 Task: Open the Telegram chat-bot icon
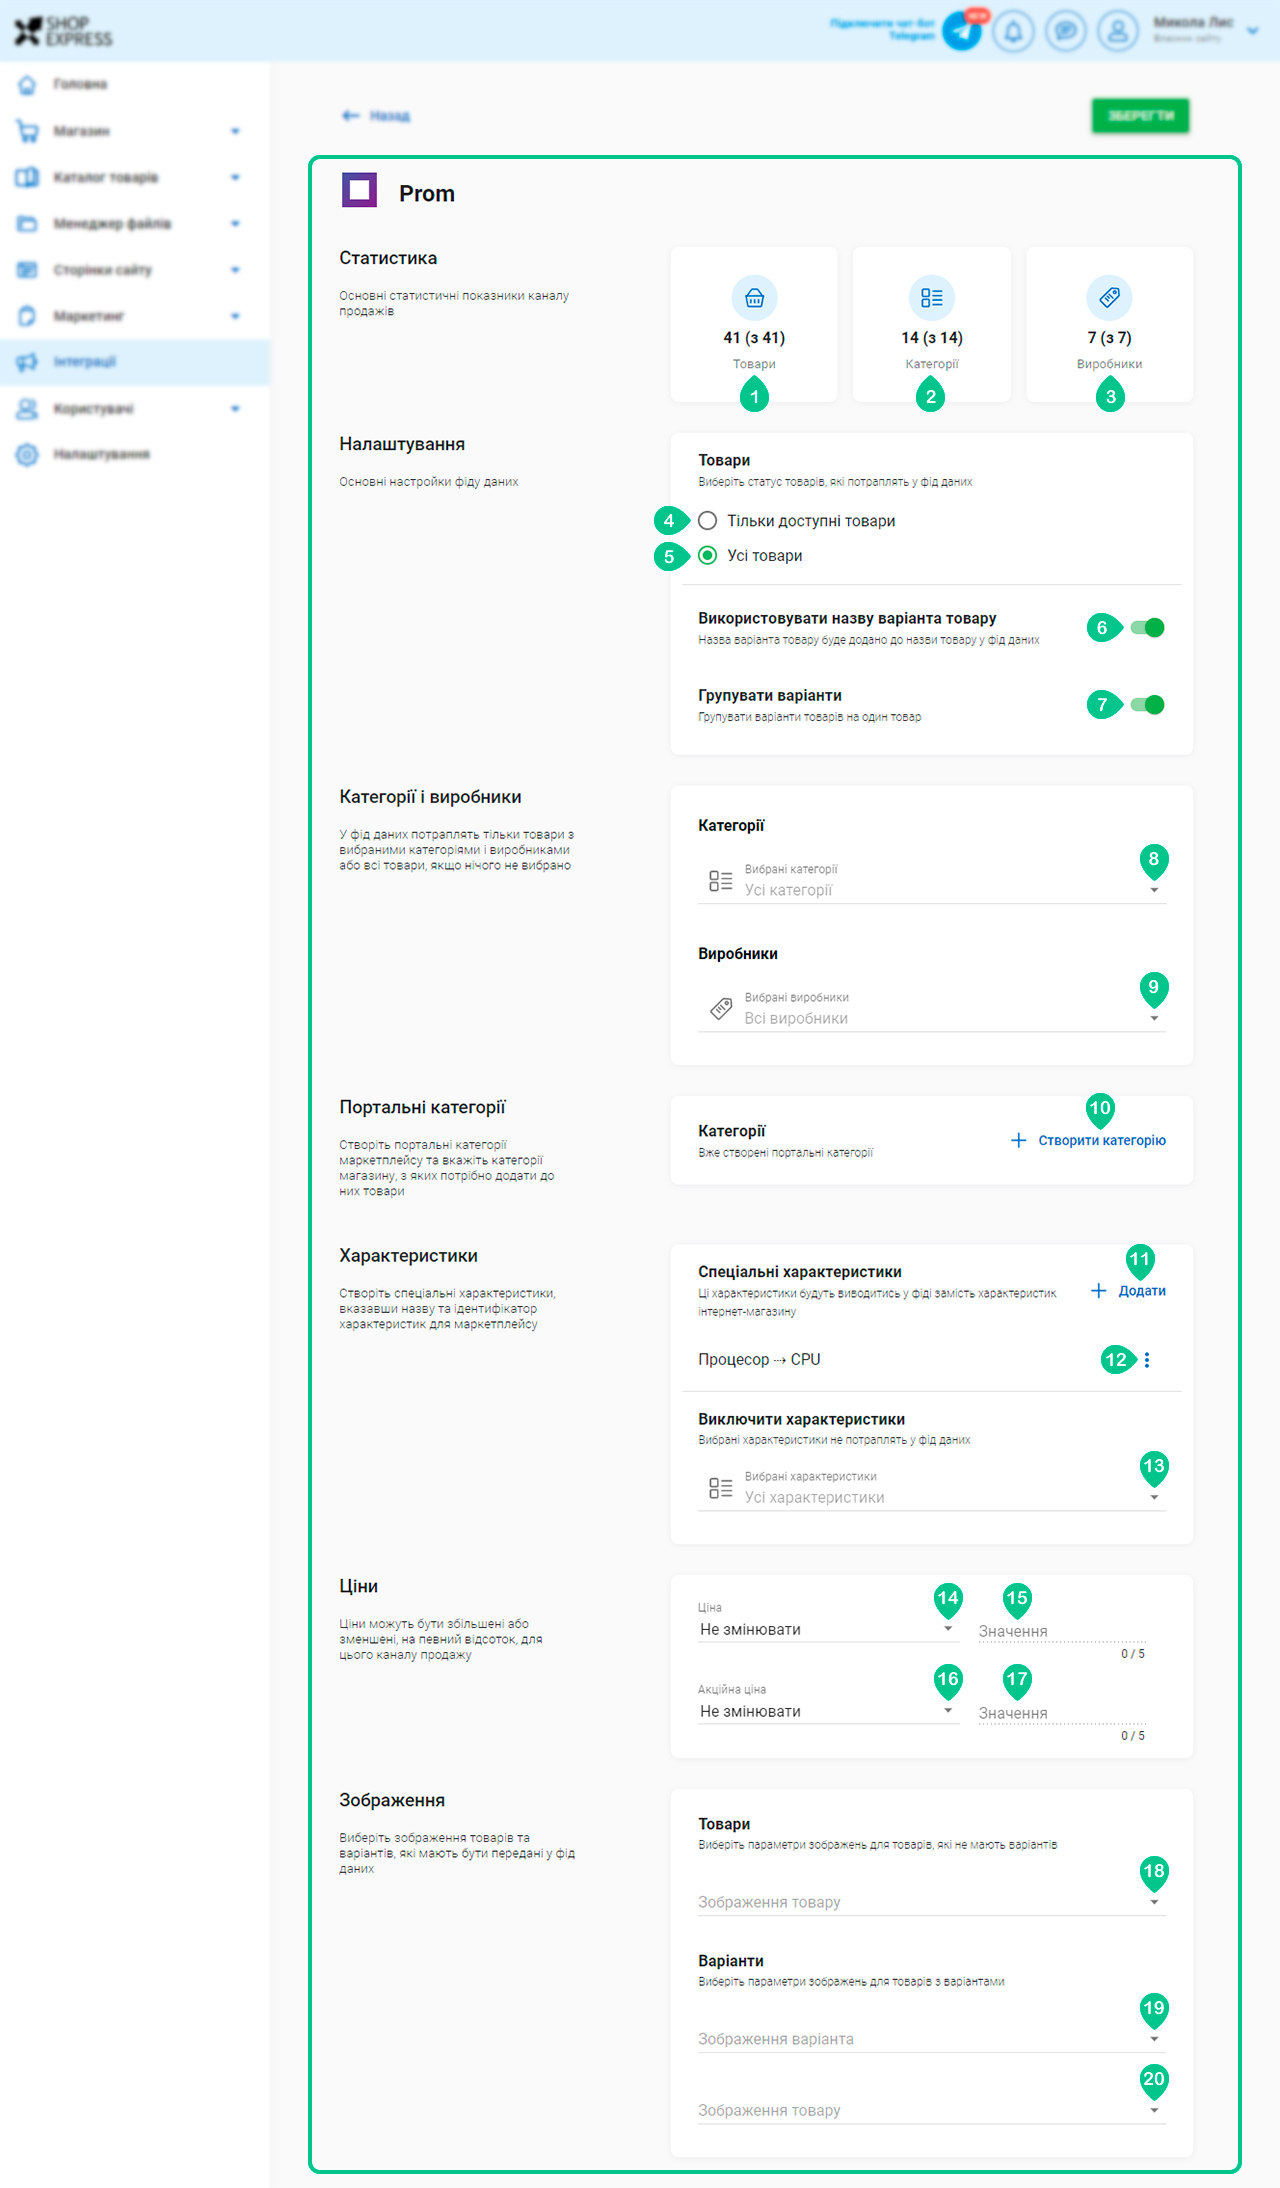click(962, 31)
